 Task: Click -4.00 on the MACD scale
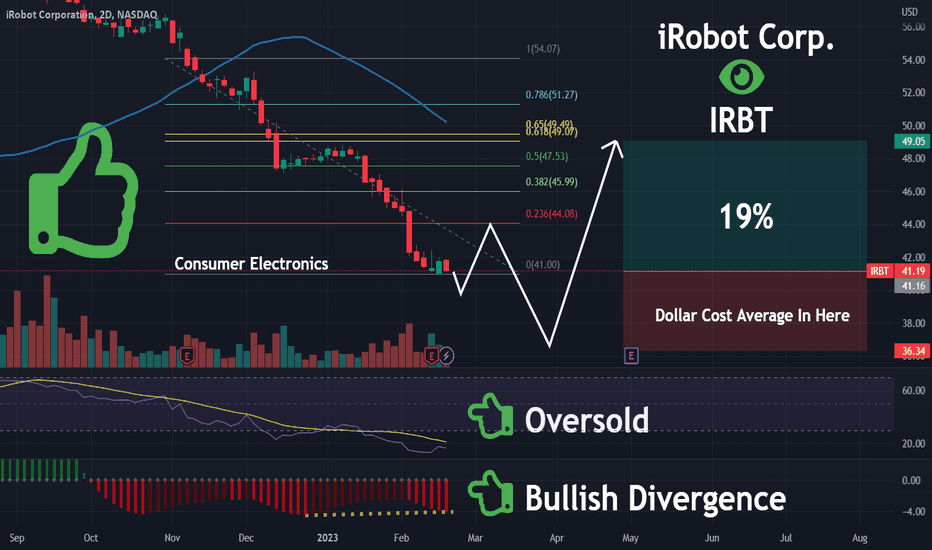tap(914, 511)
